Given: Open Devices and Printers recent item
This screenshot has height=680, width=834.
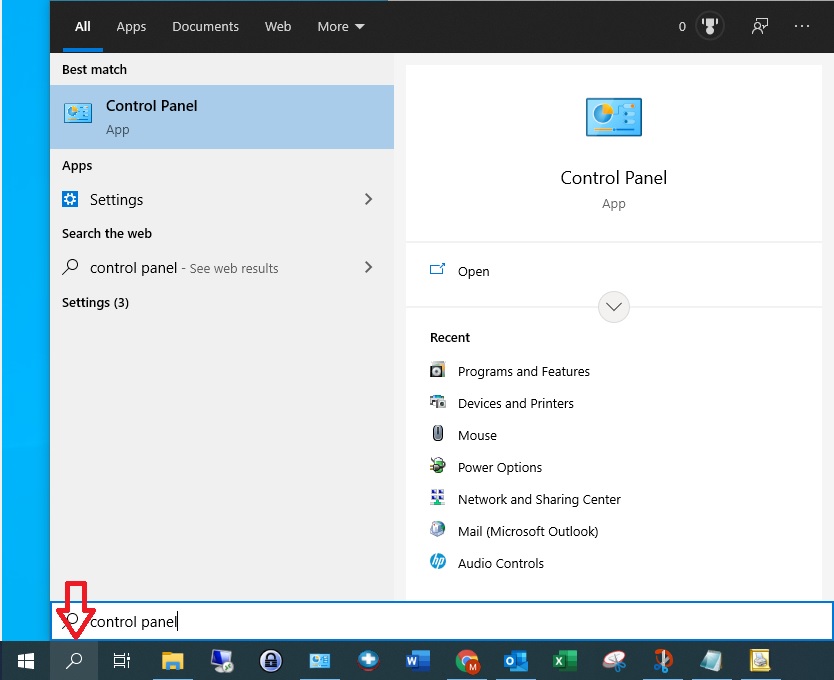Looking at the screenshot, I should (515, 403).
